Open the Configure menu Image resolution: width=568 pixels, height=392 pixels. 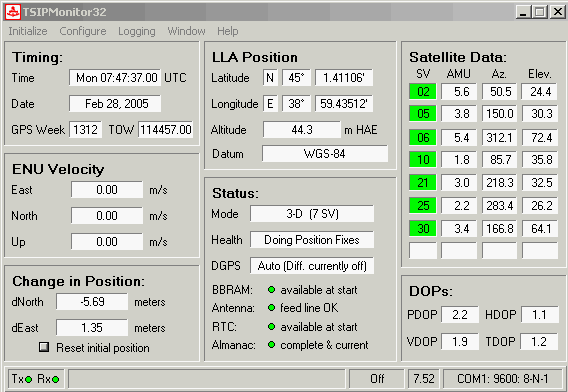tap(83, 31)
